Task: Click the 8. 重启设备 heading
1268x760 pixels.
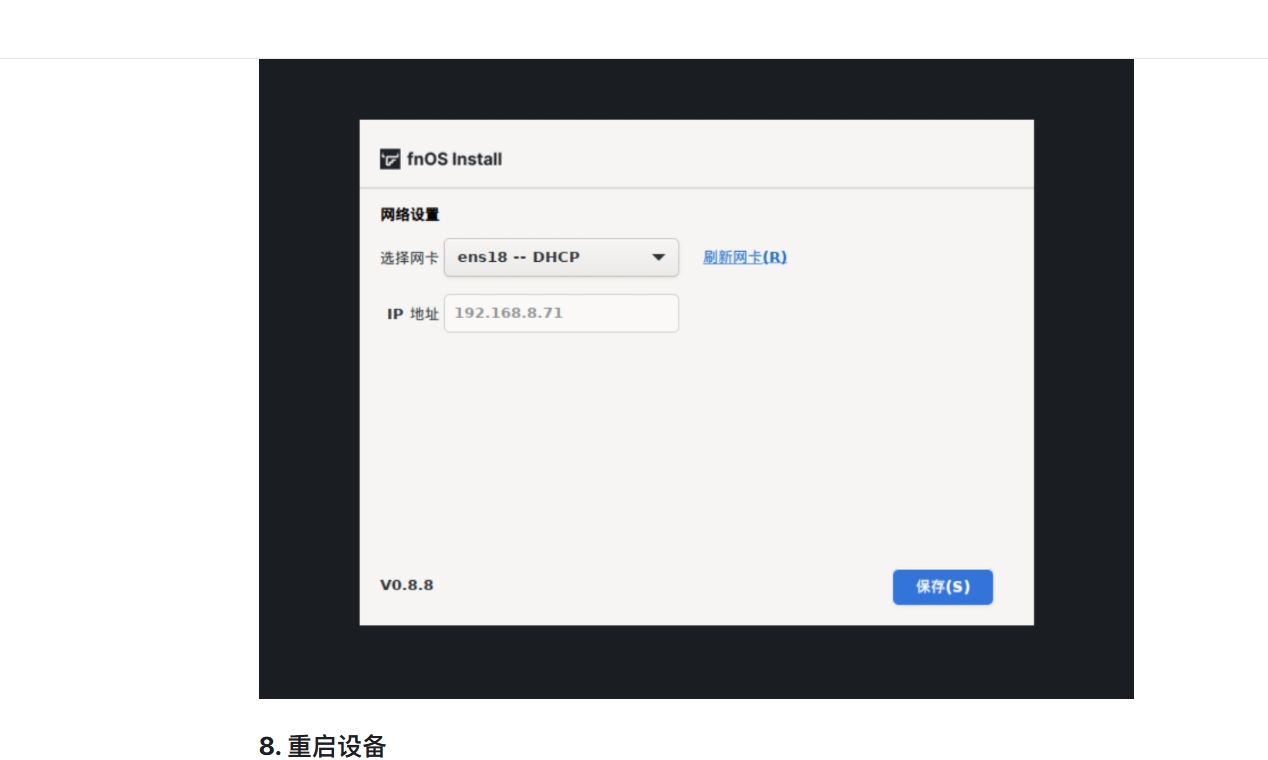Action: (x=322, y=746)
